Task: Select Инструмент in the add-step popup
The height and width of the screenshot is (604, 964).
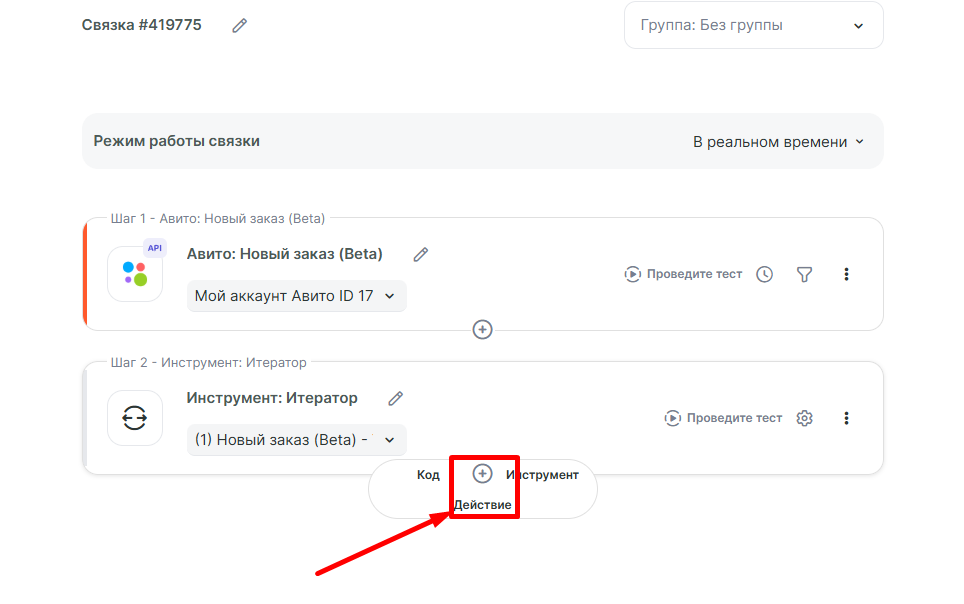Action: point(542,475)
